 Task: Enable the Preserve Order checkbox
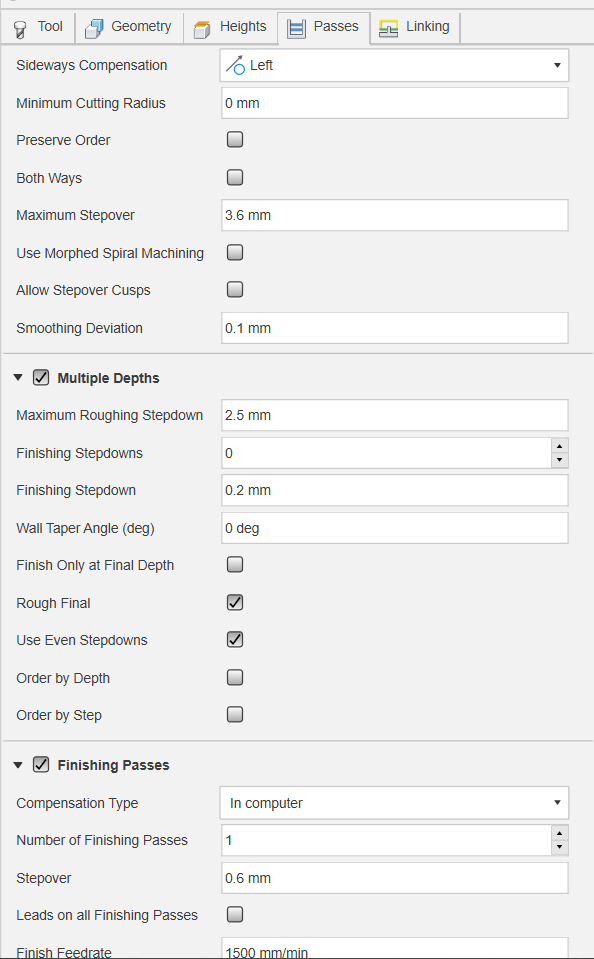coord(235,139)
